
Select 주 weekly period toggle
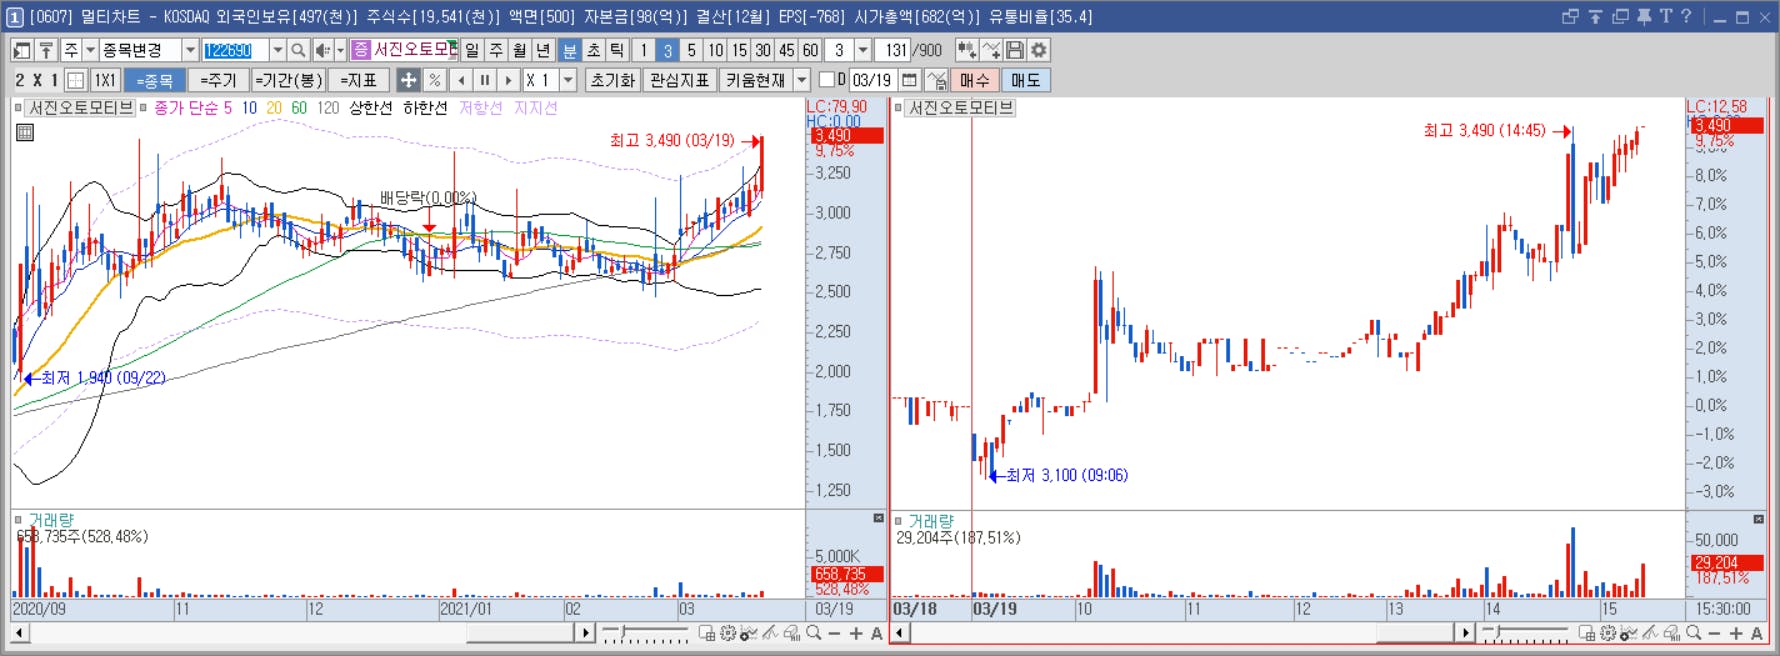pyautogui.click(x=496, y=50)
